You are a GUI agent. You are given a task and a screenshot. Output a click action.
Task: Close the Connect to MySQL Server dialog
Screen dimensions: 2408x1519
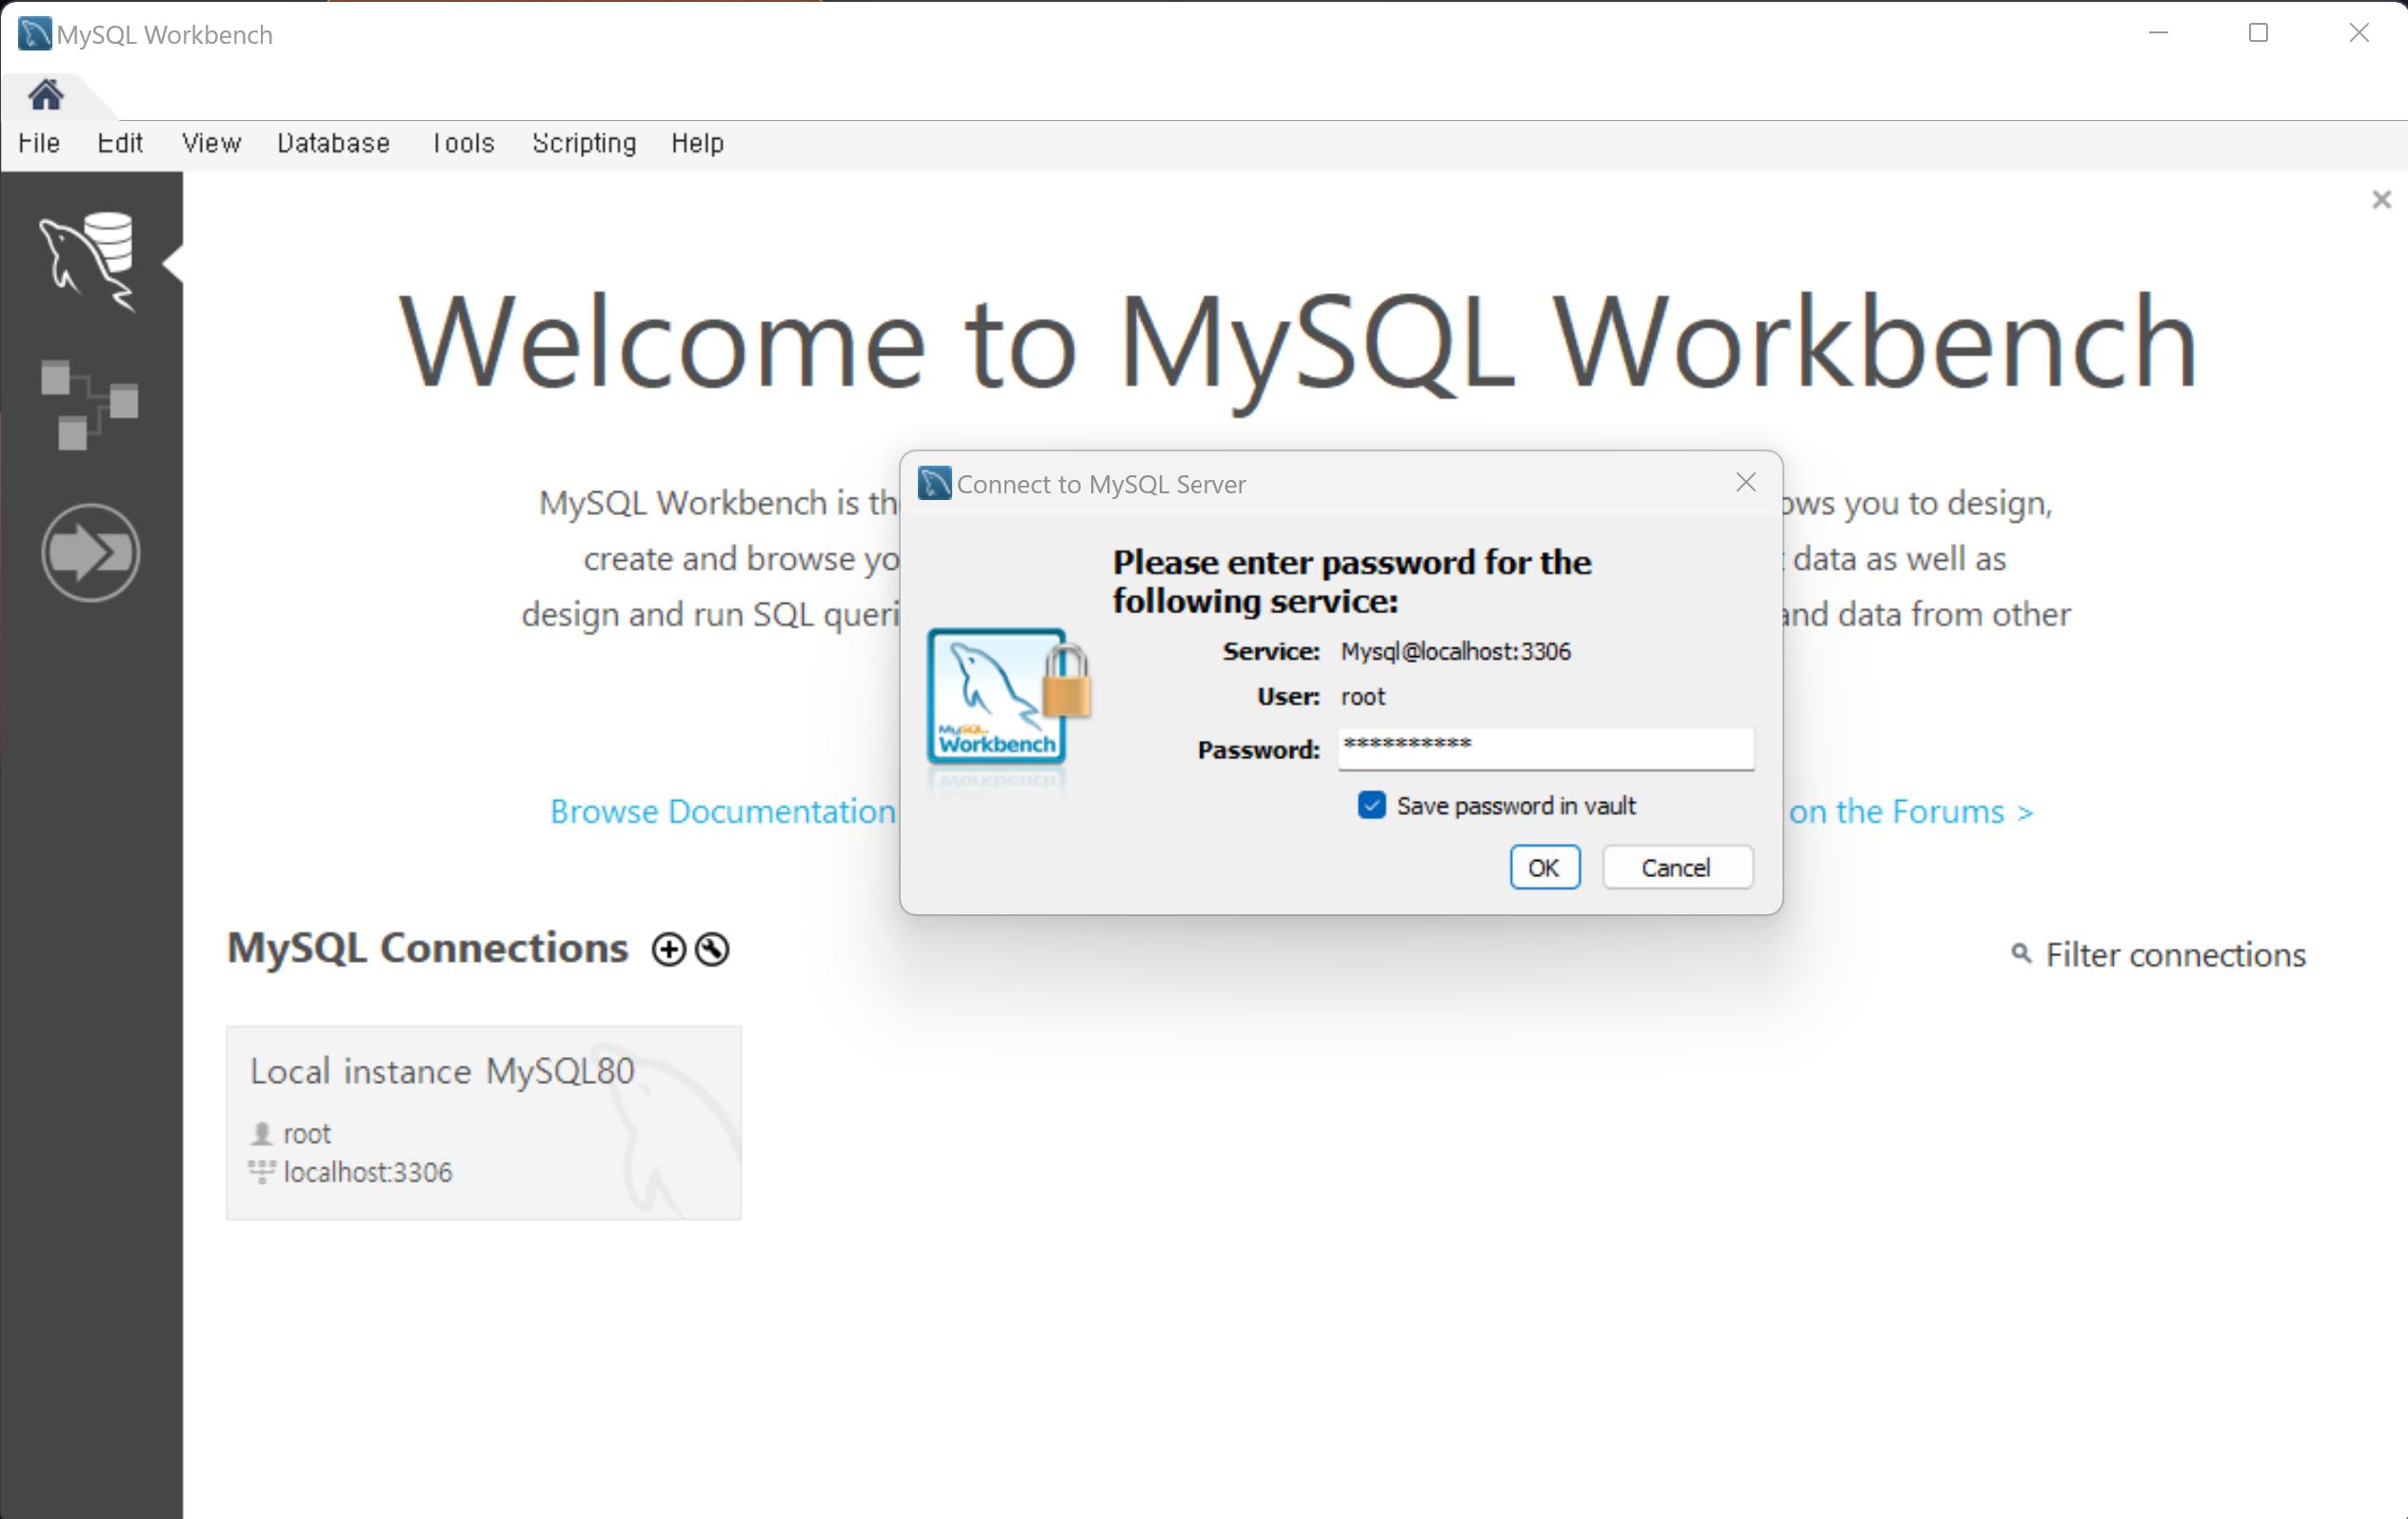1745,483
